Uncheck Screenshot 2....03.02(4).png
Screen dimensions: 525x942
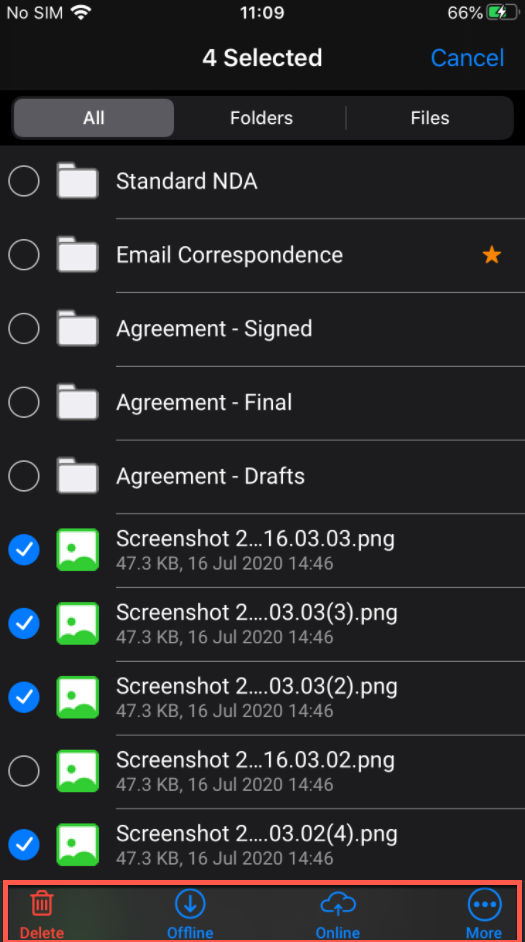(24, 845)
